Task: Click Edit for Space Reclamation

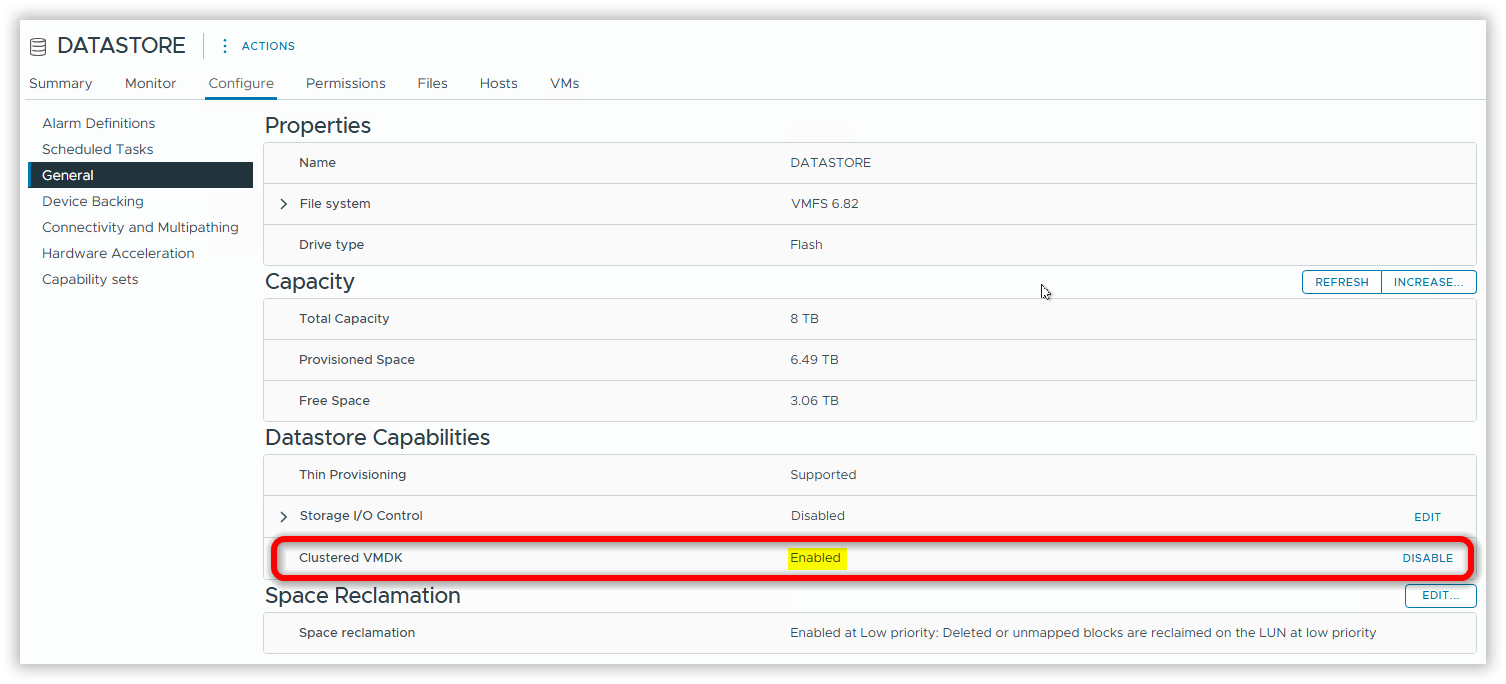Action: click(x=1440, y=596)
